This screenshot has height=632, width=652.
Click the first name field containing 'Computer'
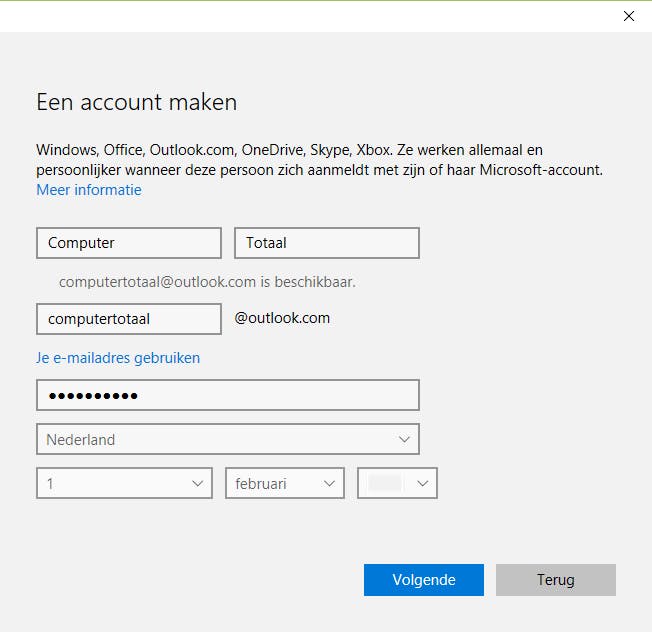pos(128,243)
